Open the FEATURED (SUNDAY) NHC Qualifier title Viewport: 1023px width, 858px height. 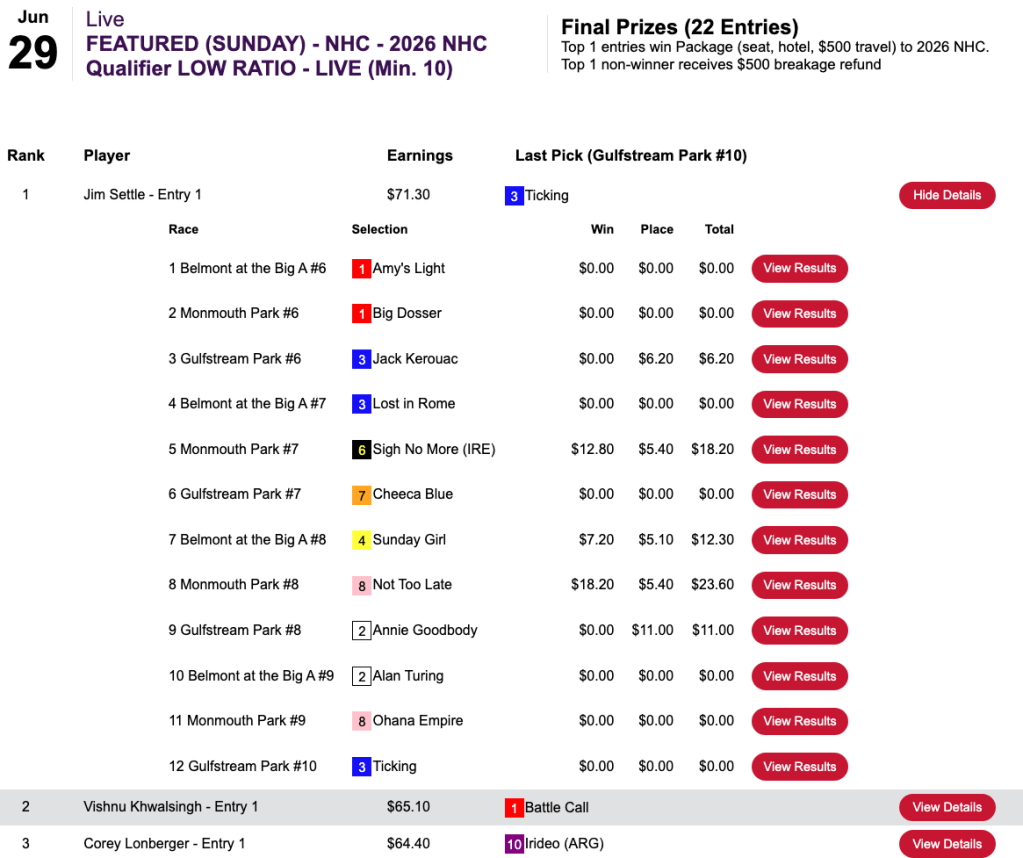(x=286, y=57)
